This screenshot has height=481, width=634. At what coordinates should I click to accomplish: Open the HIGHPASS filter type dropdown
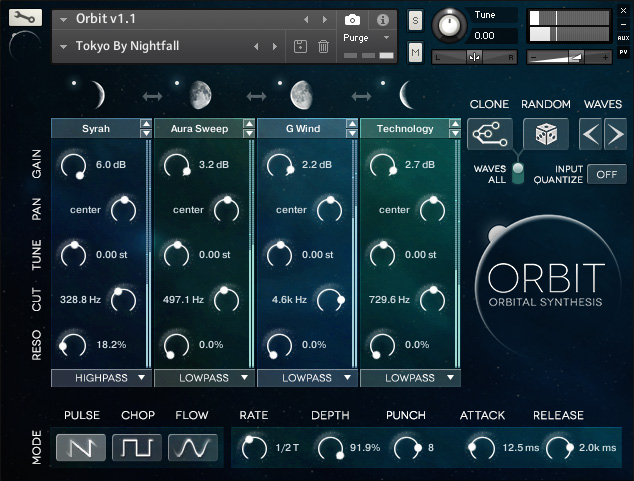(101, 378)
